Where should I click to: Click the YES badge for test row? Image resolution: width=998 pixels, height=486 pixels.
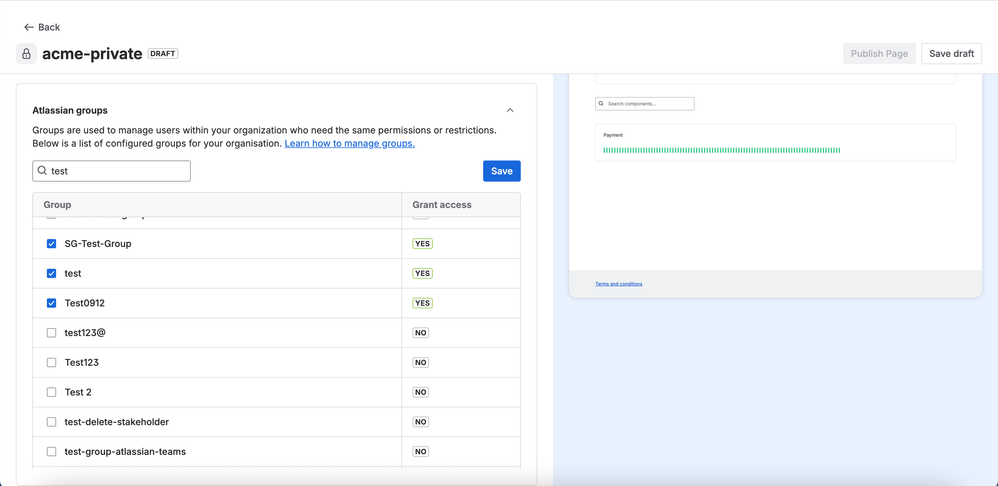pos(423,274)
